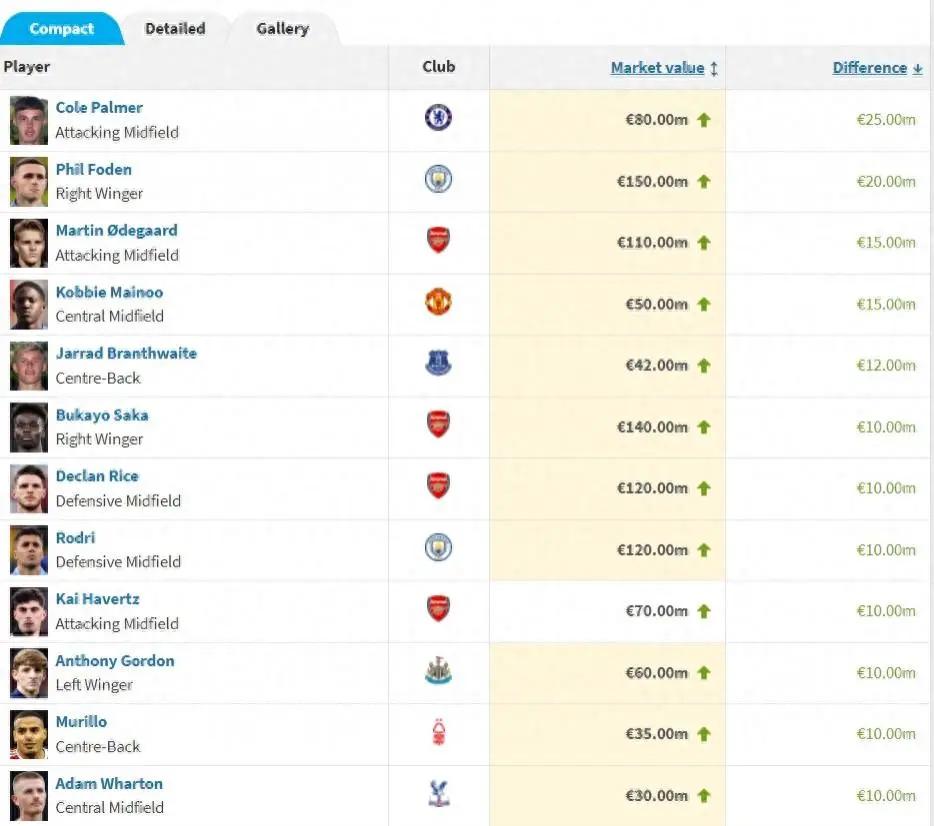This screenshot has width=934, height=826.
Task: Click Newcastle crest beside Anthony Gordon
Action: 438,671
